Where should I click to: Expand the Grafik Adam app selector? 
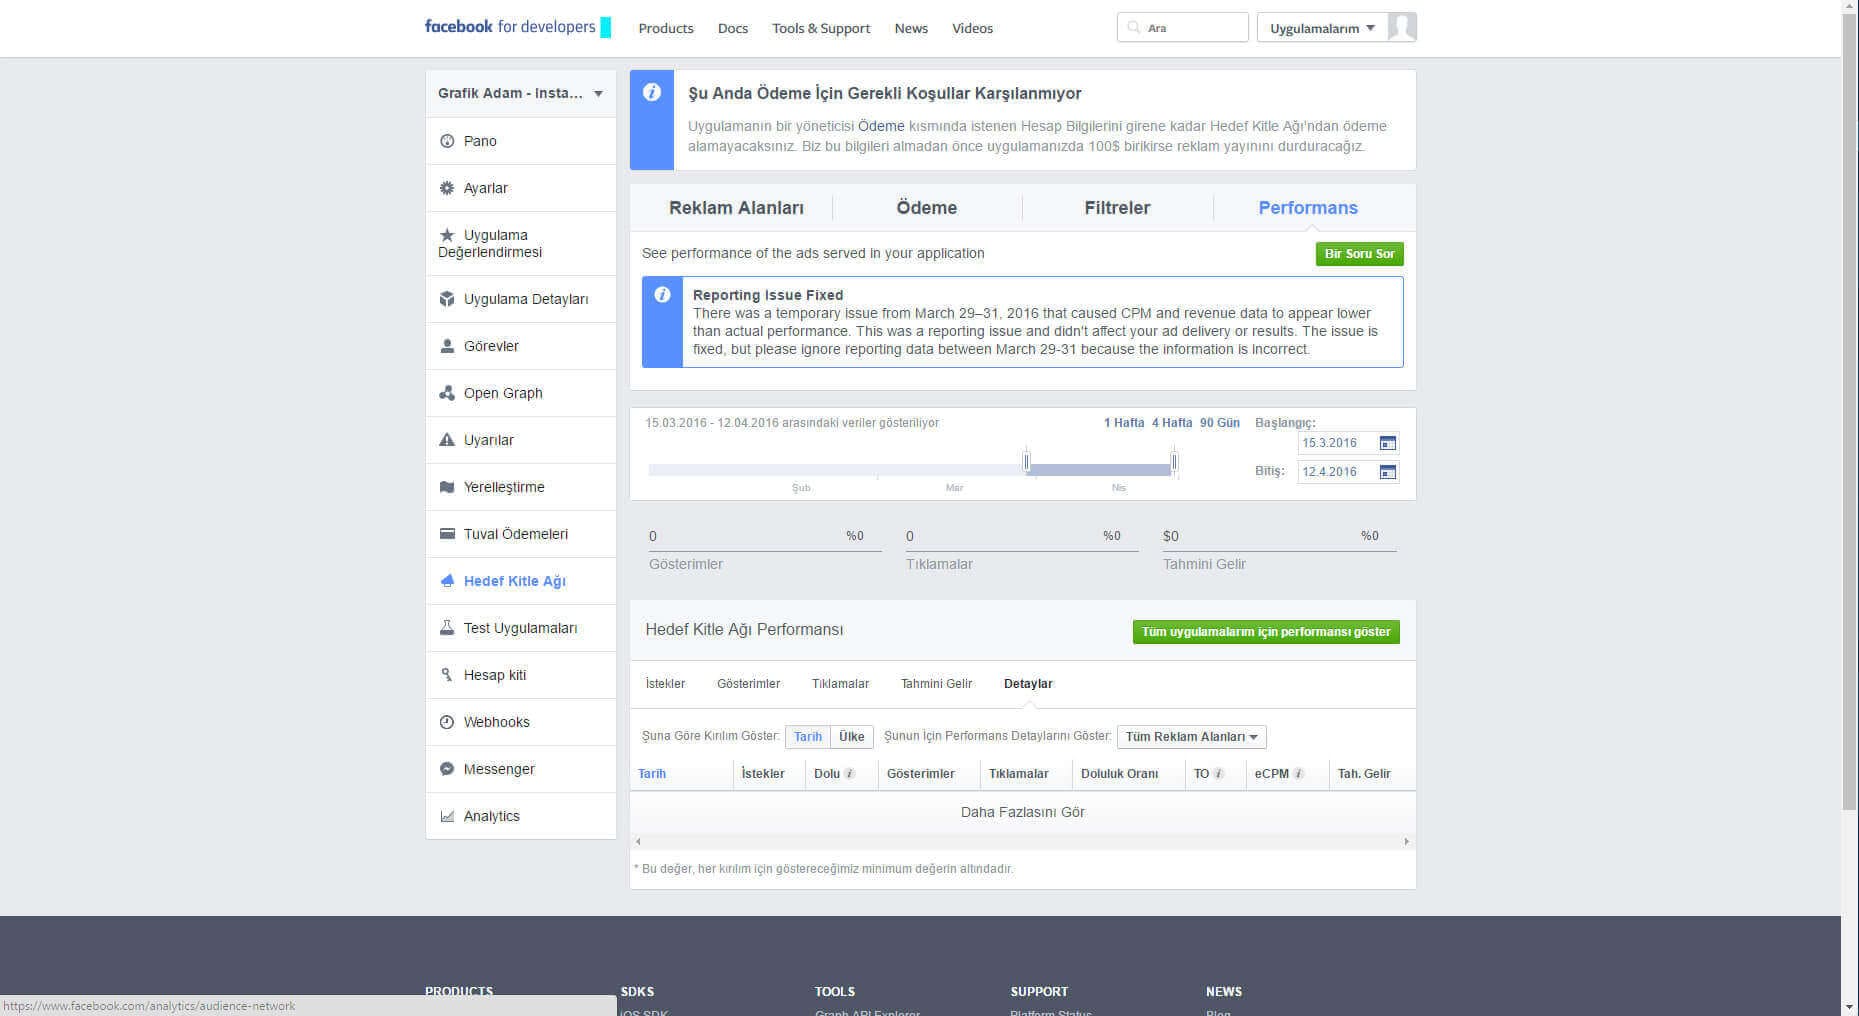[521, 93]
